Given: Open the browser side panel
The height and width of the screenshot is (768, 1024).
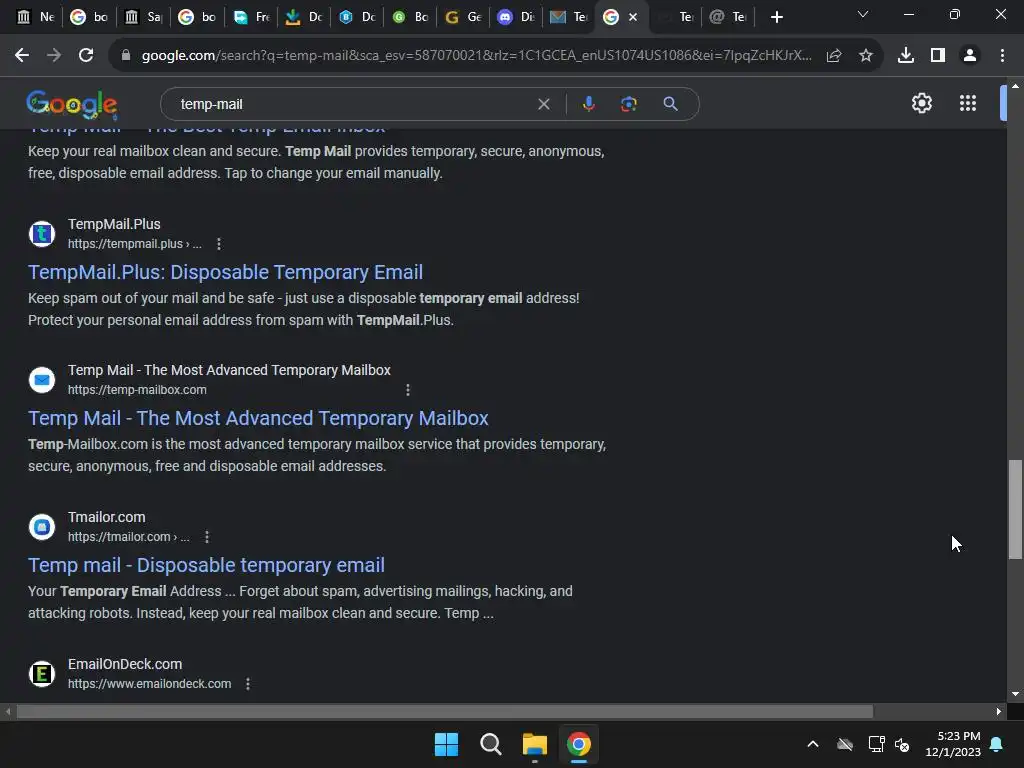Looking at the screenshot, I should 938,56.
